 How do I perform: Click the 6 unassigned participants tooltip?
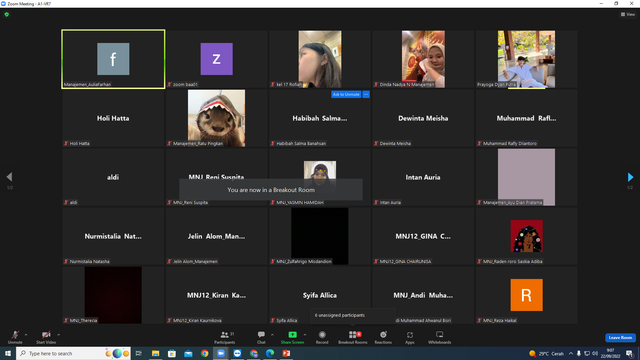click(x=353, y=315)
